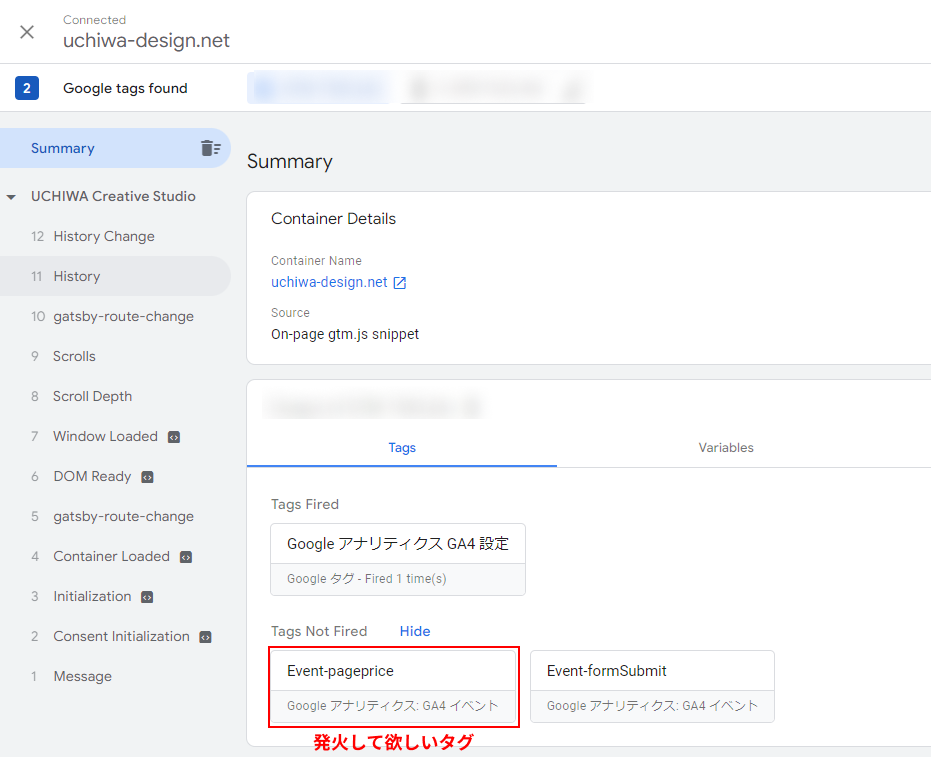The image size is (931, 757).
Task: Click the API icon beside DOM Ready
Action: click(147, 477)
